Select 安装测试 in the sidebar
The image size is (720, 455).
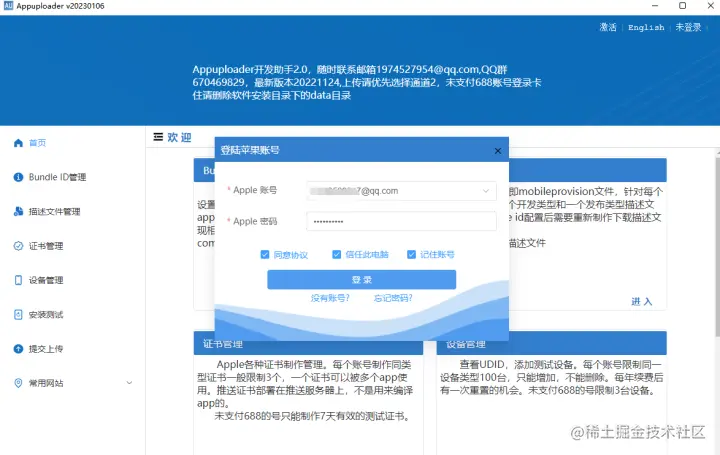click(x=46, y=315)
